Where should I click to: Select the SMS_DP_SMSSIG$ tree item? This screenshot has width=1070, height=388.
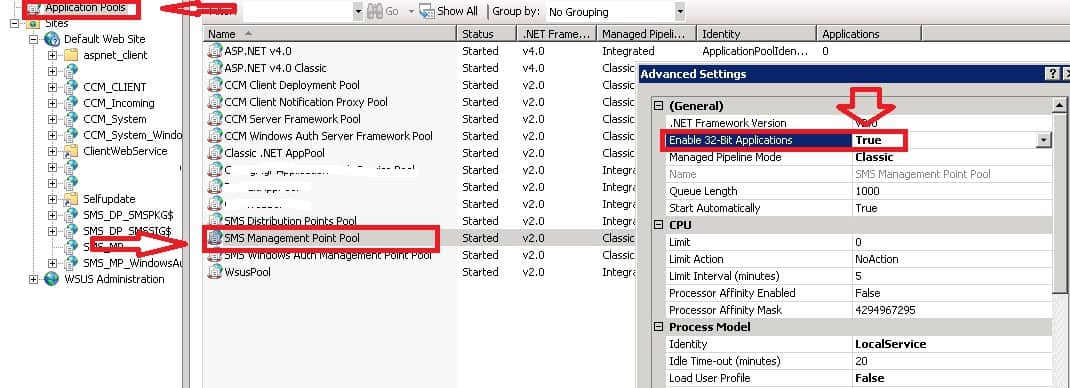click(127, 231)
